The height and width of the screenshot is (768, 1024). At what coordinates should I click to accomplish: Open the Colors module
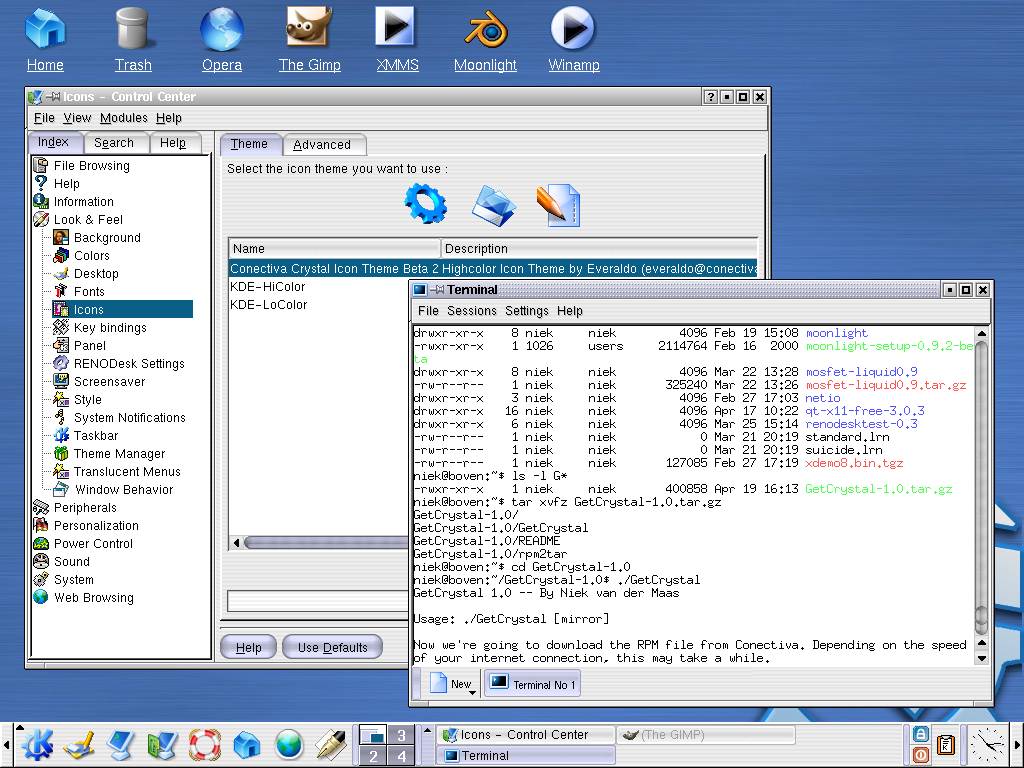[91, 256]
